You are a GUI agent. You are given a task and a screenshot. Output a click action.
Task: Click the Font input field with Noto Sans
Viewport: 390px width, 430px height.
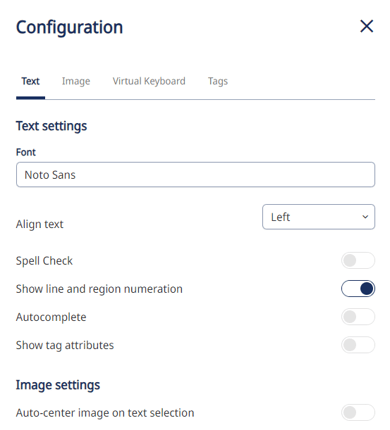coord(195,175)
